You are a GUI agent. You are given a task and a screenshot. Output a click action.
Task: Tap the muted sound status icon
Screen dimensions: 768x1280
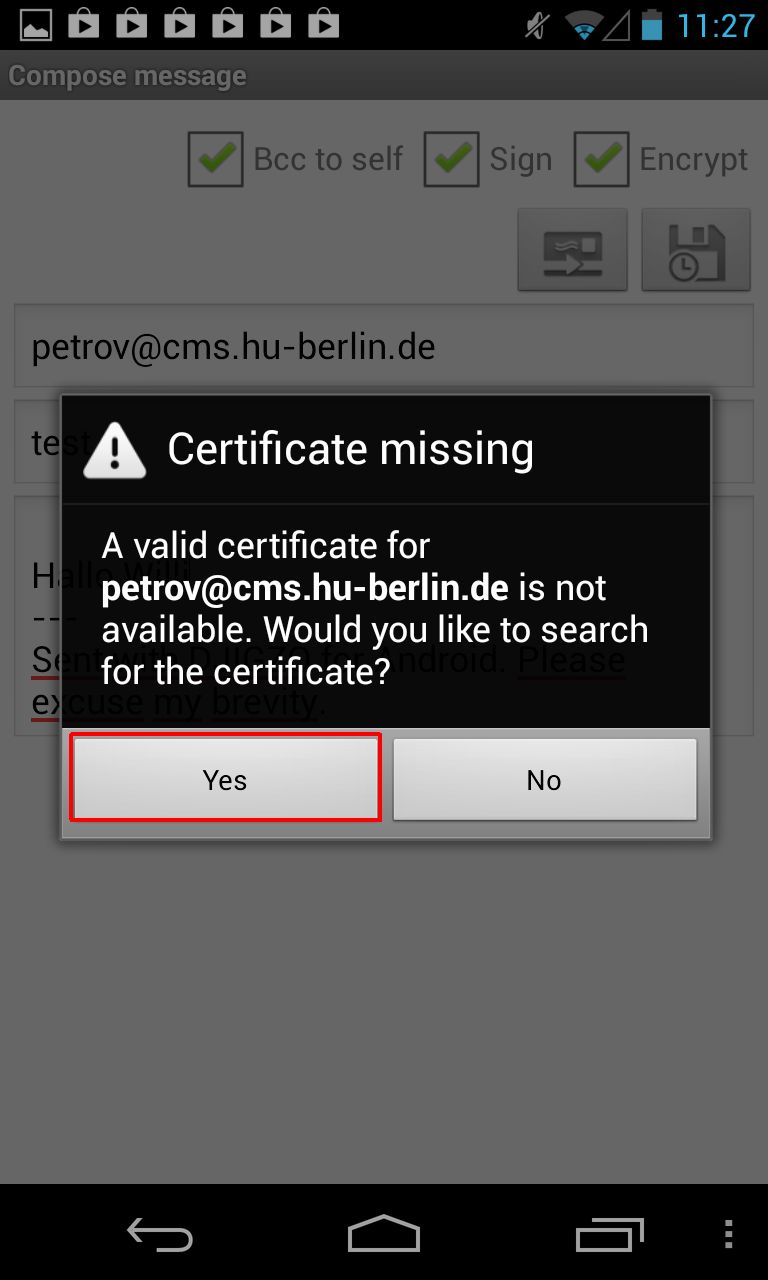tap(538, 25)
